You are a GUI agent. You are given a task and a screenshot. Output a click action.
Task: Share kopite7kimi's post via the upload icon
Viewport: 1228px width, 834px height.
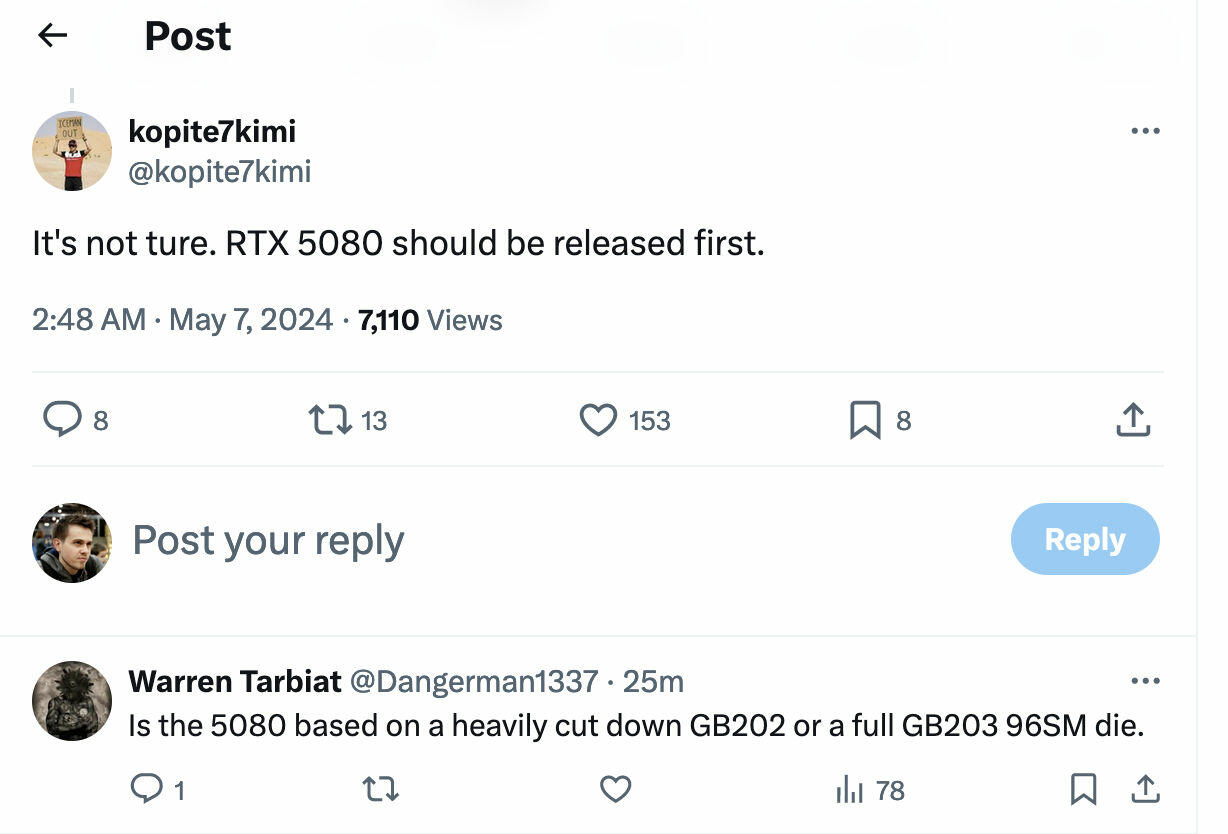point(1133,420)
